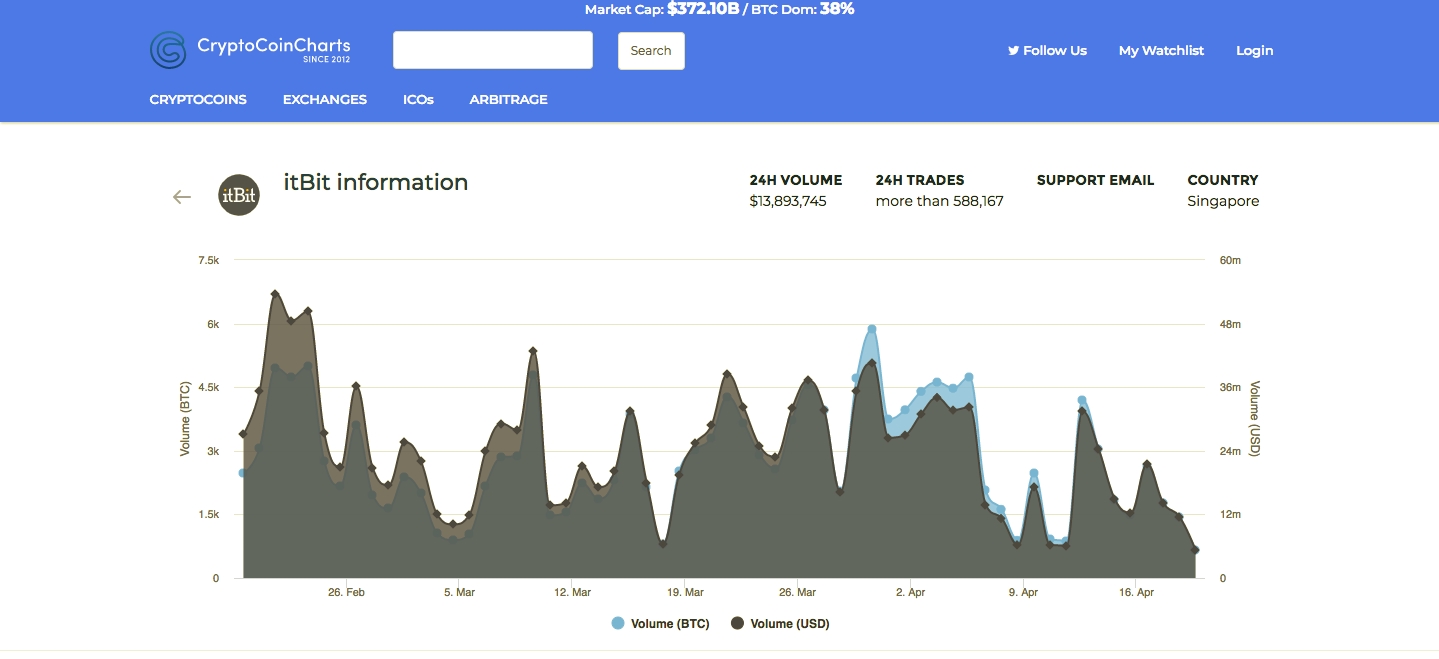Click the highest USD volume peak data point
Image resolution: width=1439 pixels, height=659 pixels.
point(275,294)
